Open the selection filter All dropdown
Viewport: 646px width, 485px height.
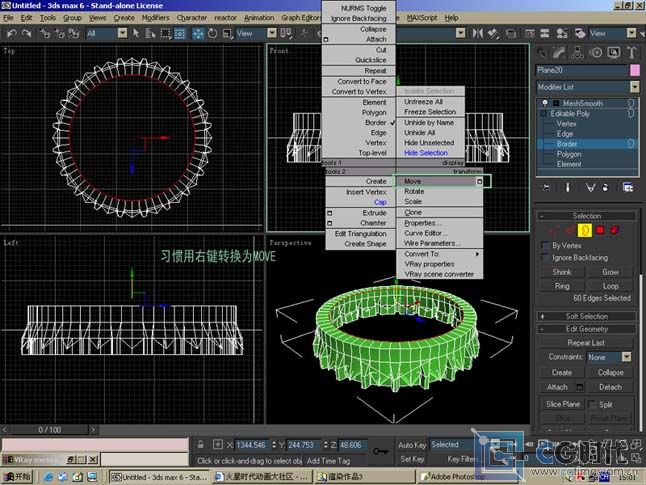pos(122,33)
